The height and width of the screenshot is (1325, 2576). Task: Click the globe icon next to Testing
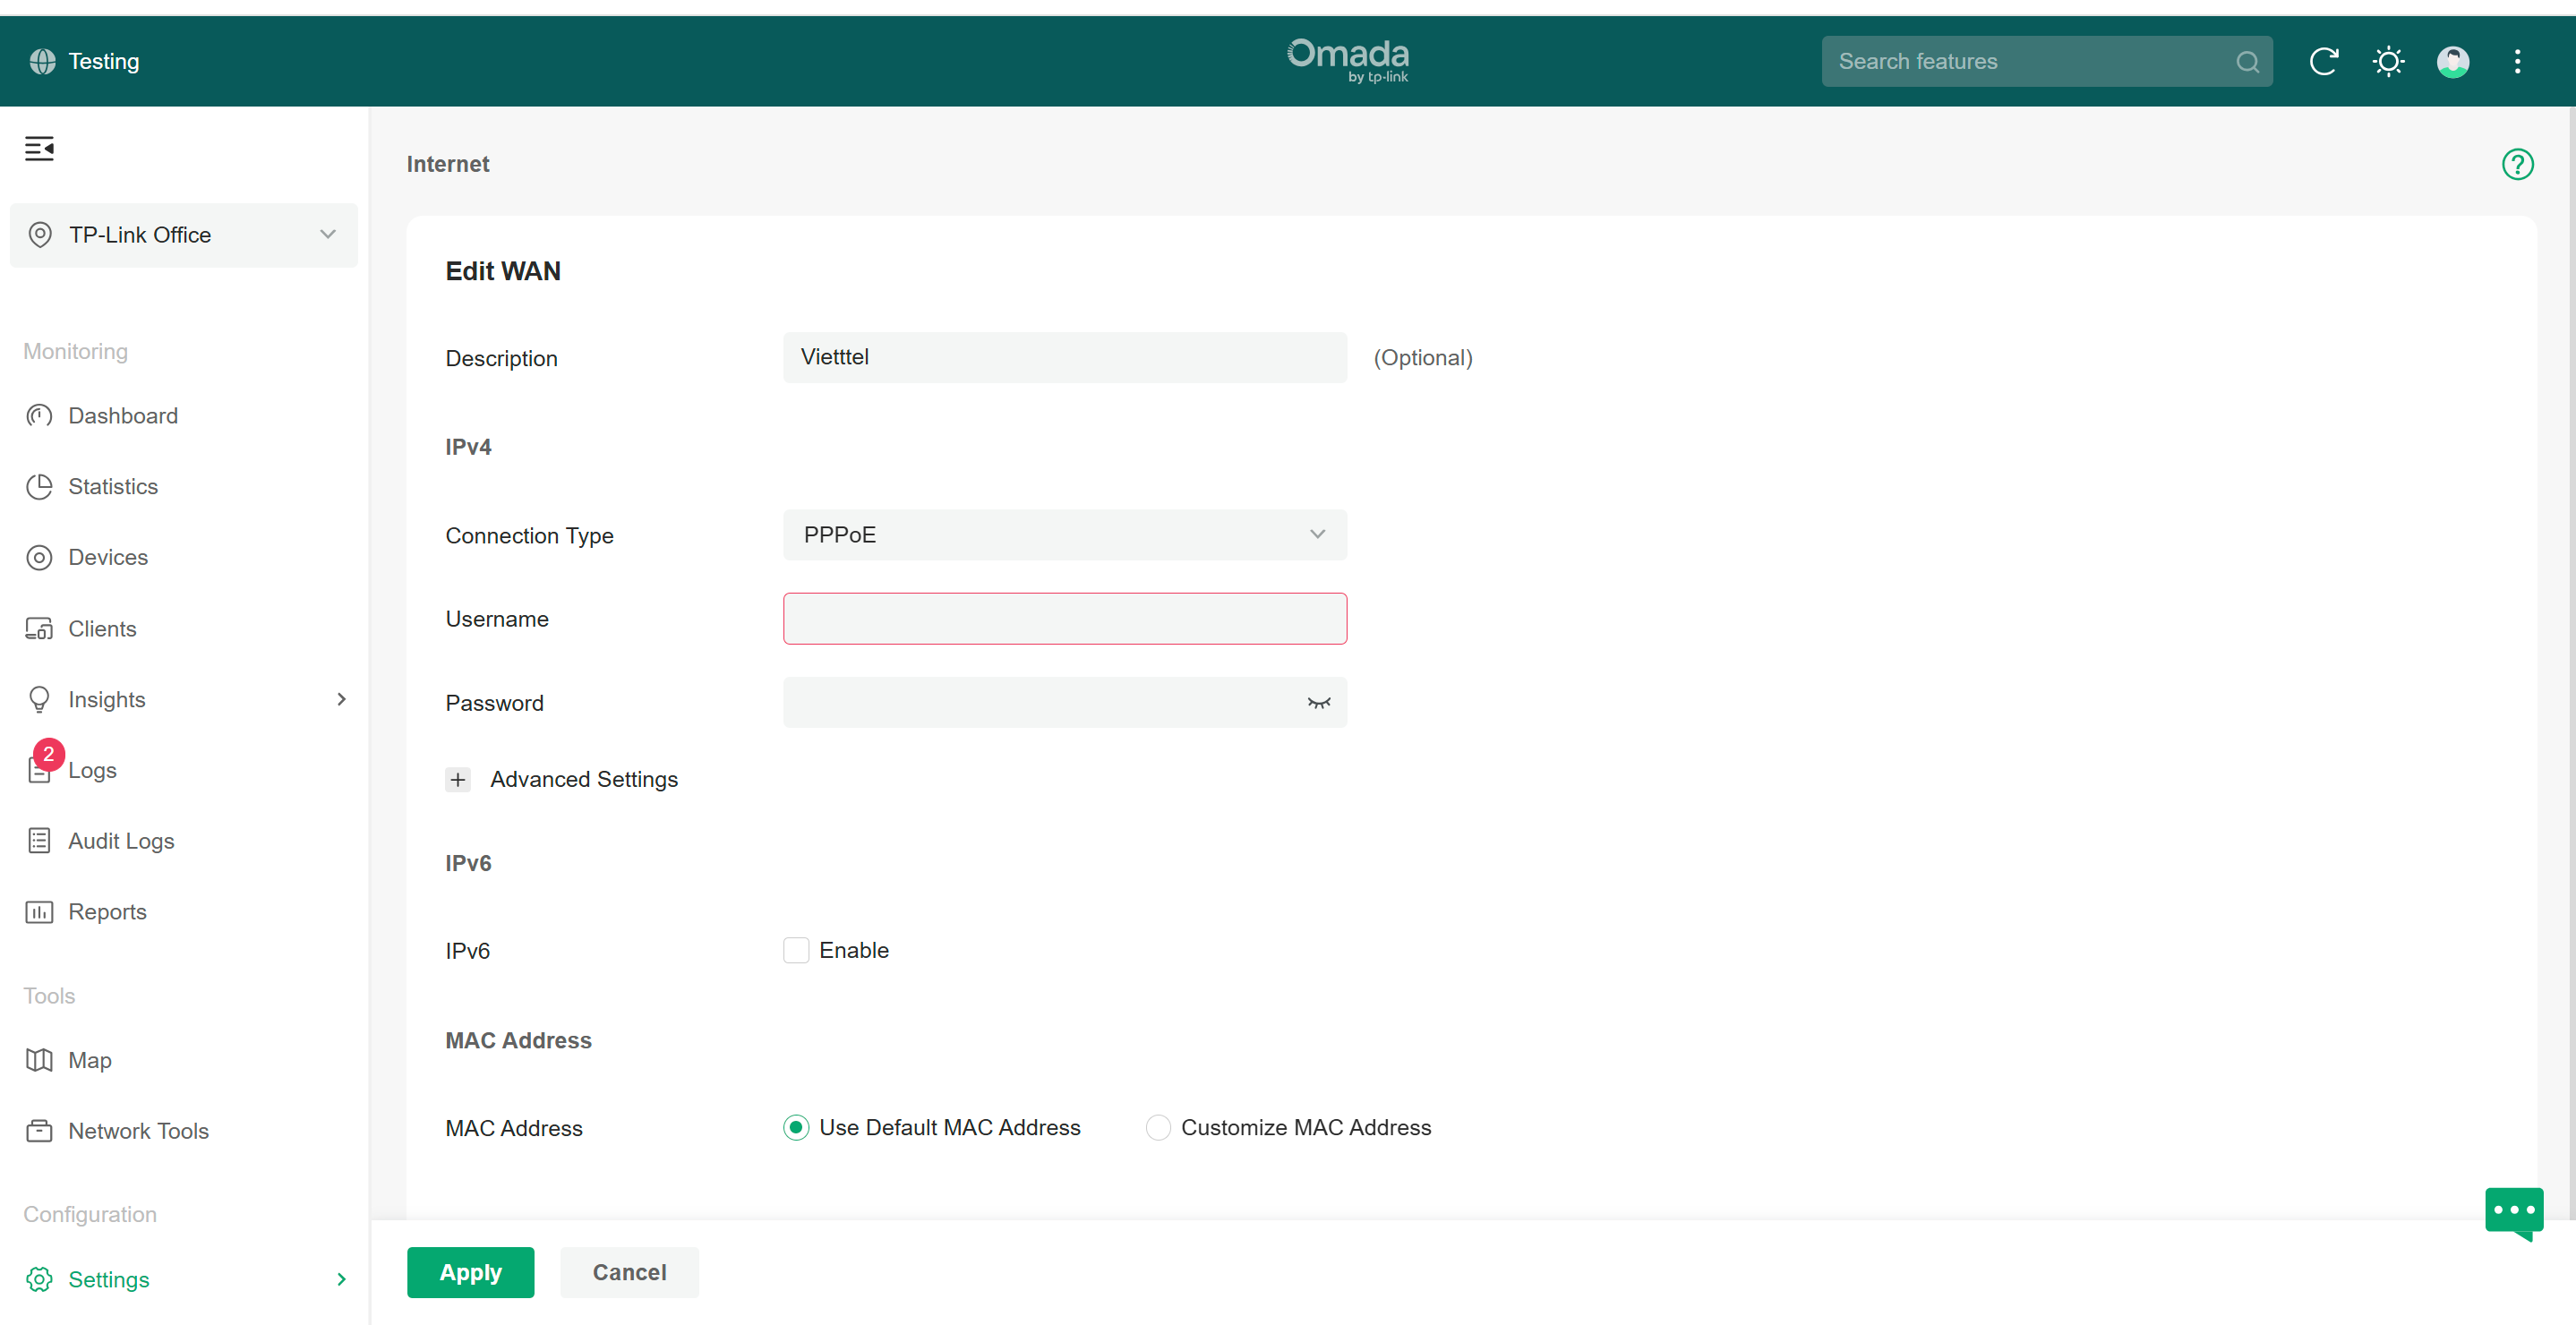click(42, 61)
